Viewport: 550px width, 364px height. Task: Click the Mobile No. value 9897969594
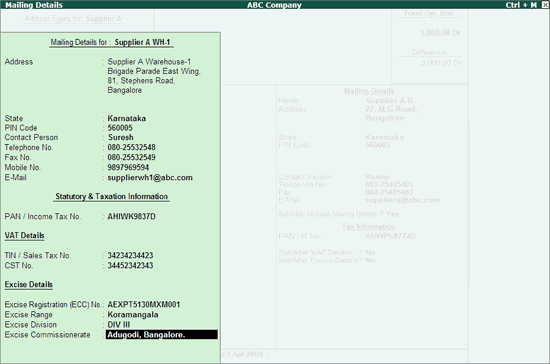click(x=128, y=167)
